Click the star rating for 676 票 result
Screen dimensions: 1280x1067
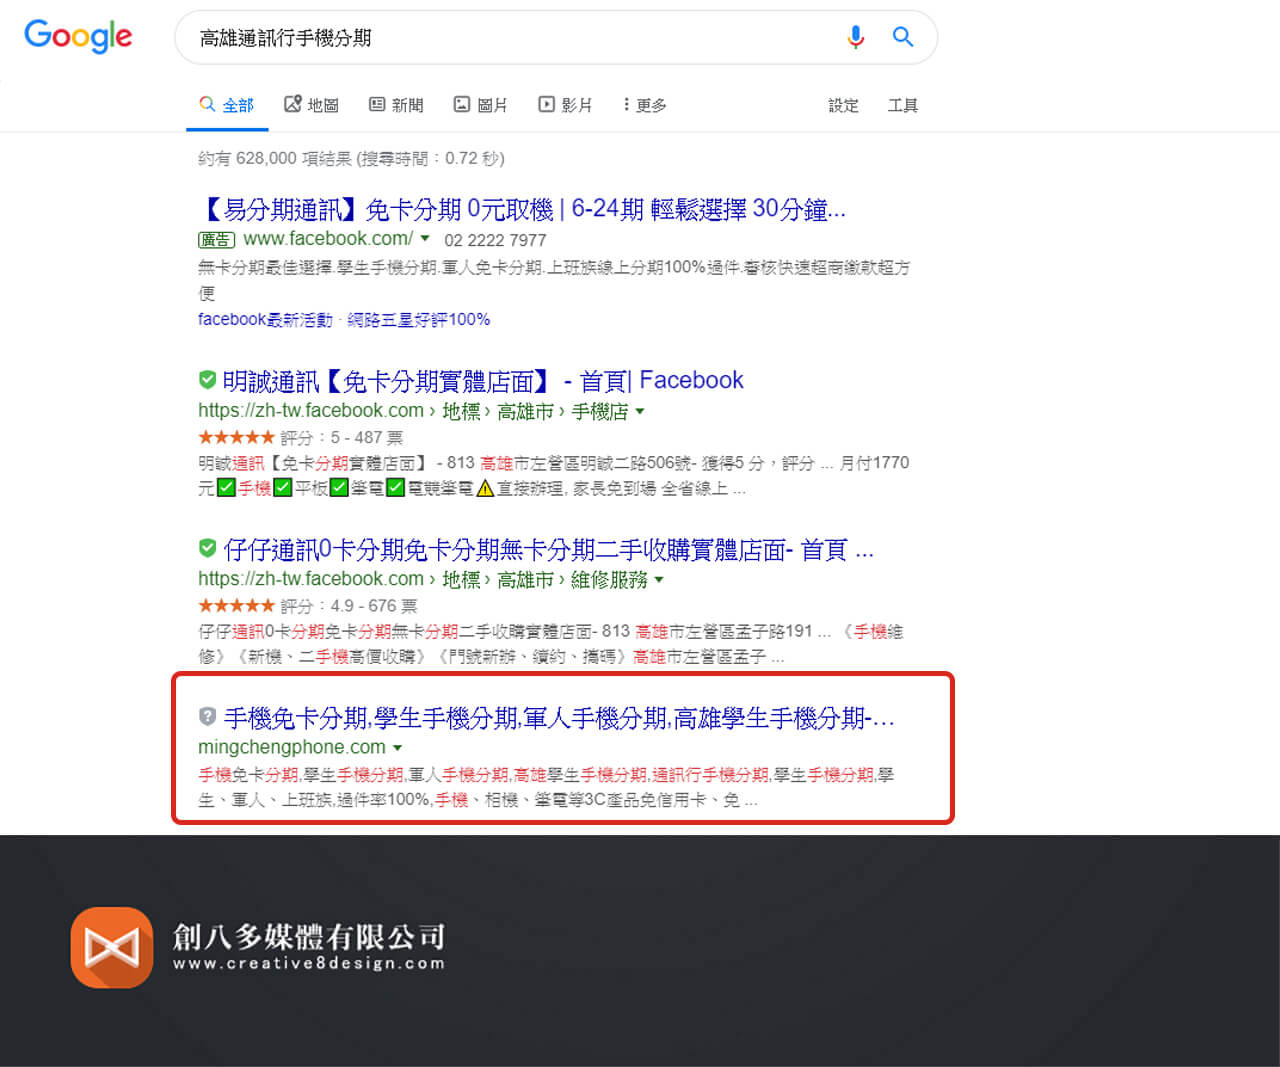point(236,605)
